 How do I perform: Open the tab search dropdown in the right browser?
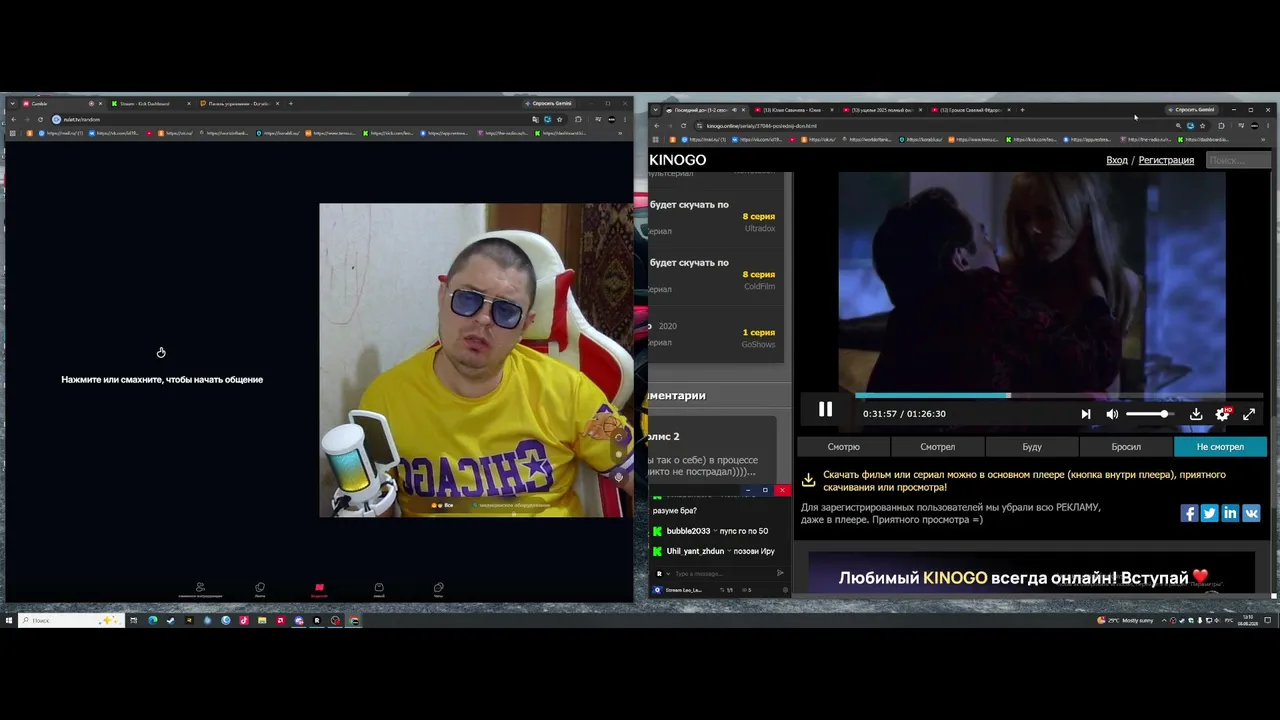coord(655,110)
